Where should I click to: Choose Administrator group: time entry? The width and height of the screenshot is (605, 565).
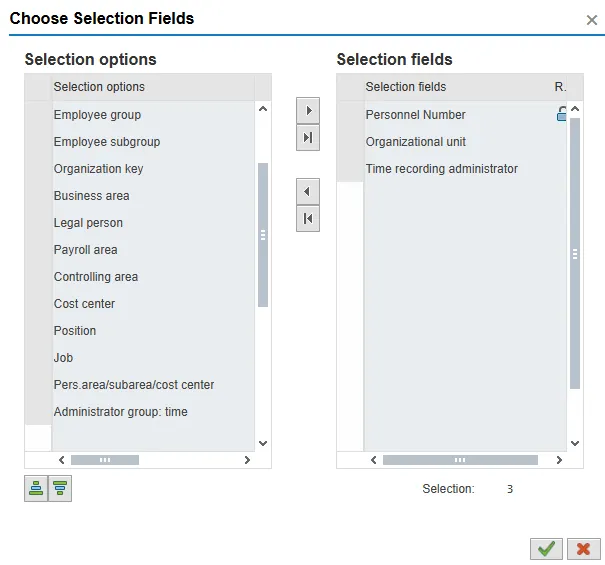coord(120,412)
